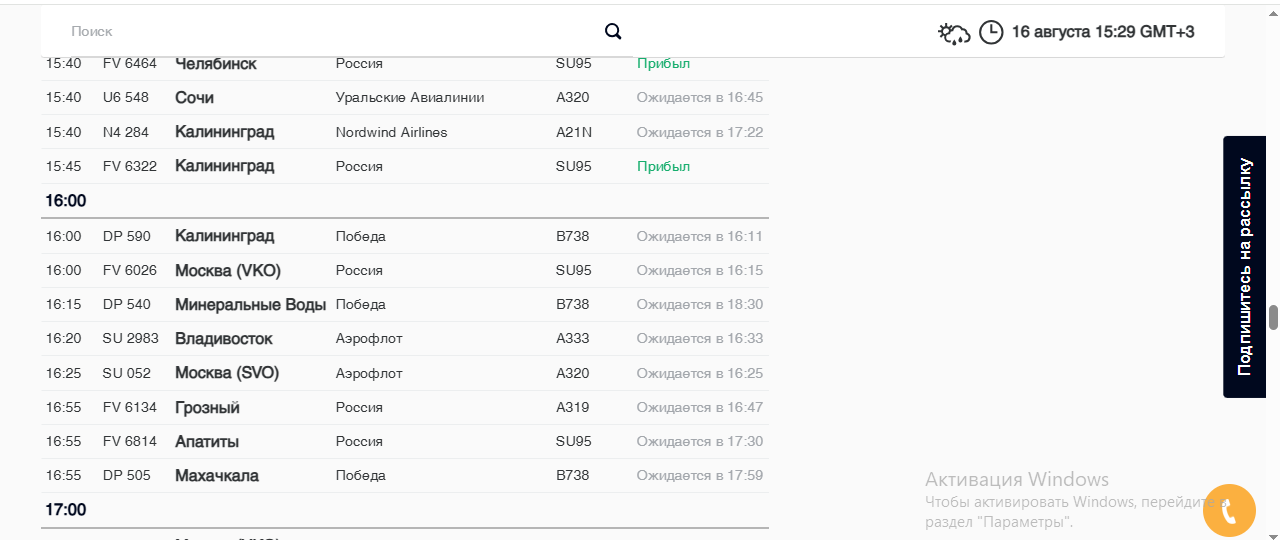Open the Подпишитесь на рассылку side tab

pyautogui.click(x=1251, y=267)
